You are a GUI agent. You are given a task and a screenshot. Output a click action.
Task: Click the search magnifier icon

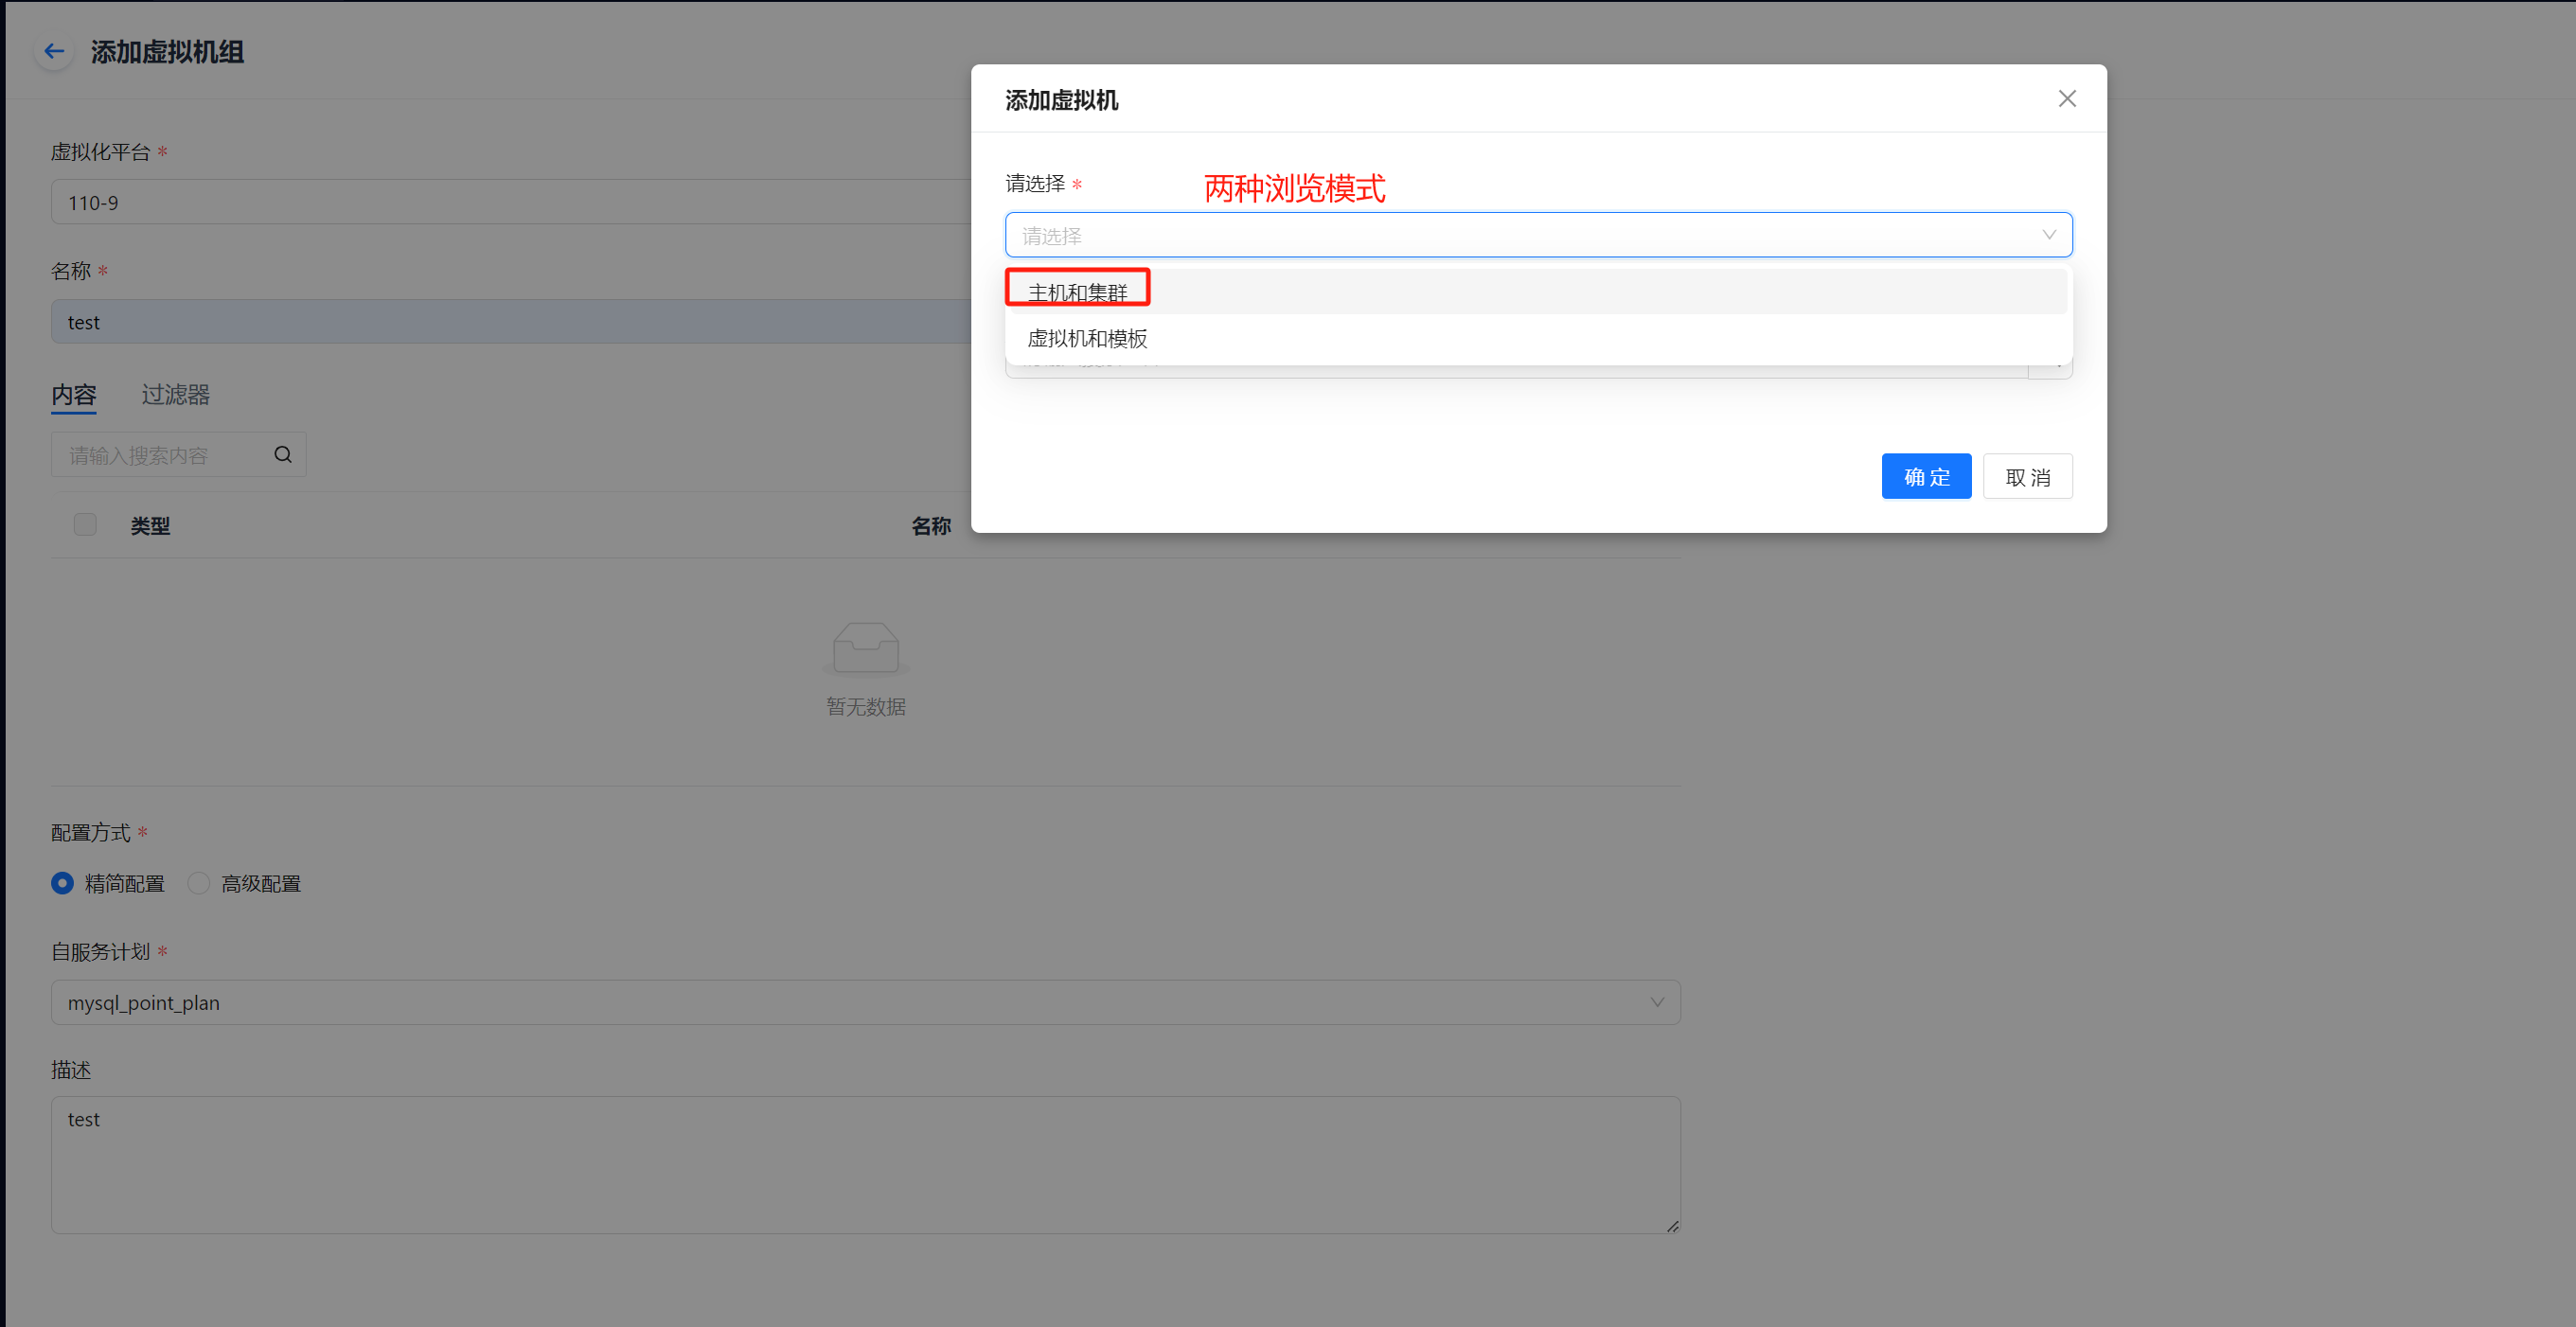click(x=283, y=455)
